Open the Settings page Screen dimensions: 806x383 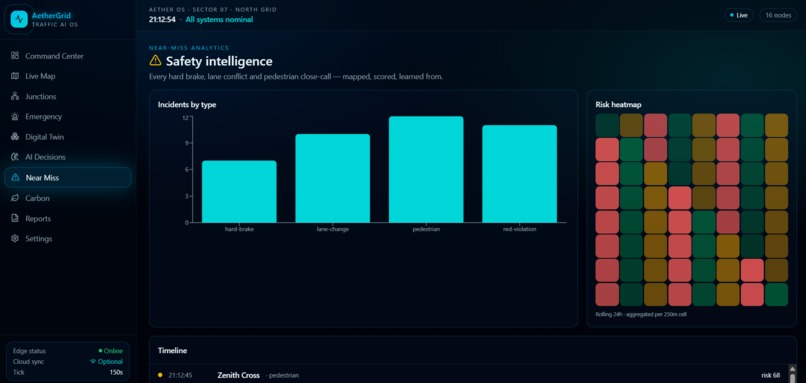[68, 239]
